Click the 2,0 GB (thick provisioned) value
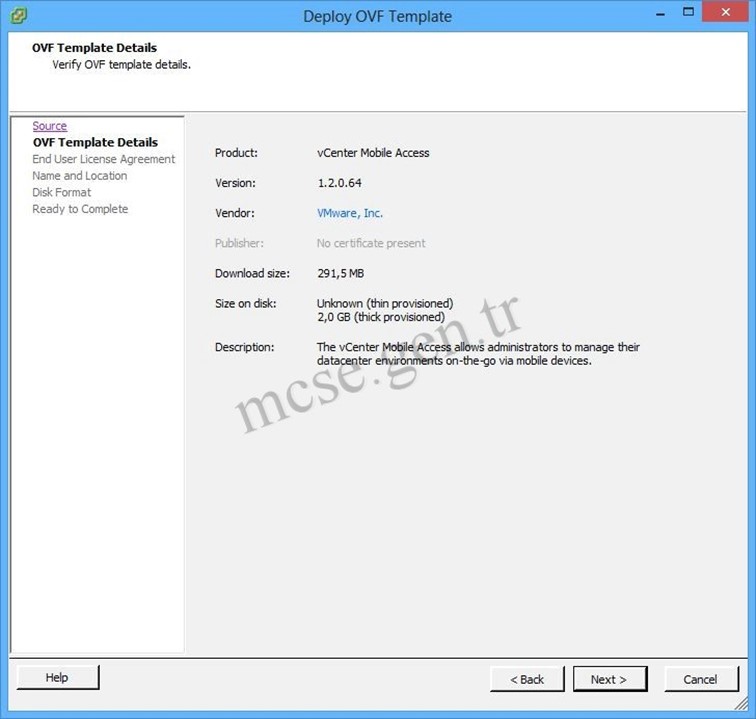 coord(381,317)
